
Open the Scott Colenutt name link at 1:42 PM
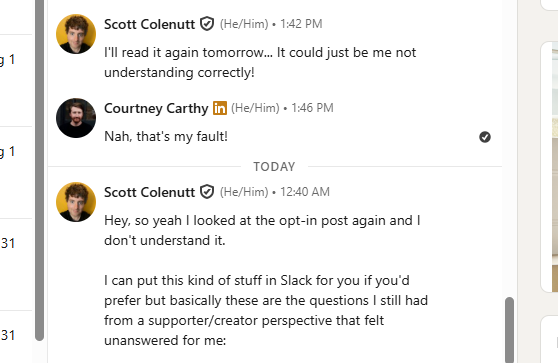point(149,24)
